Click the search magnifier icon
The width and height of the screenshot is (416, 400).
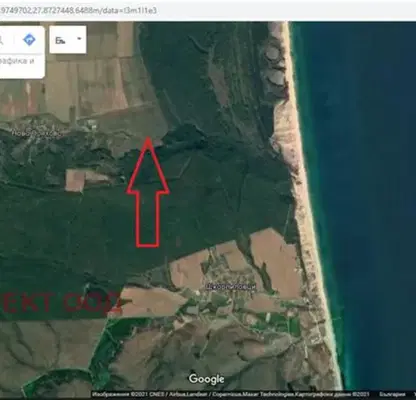pos(1,40)
